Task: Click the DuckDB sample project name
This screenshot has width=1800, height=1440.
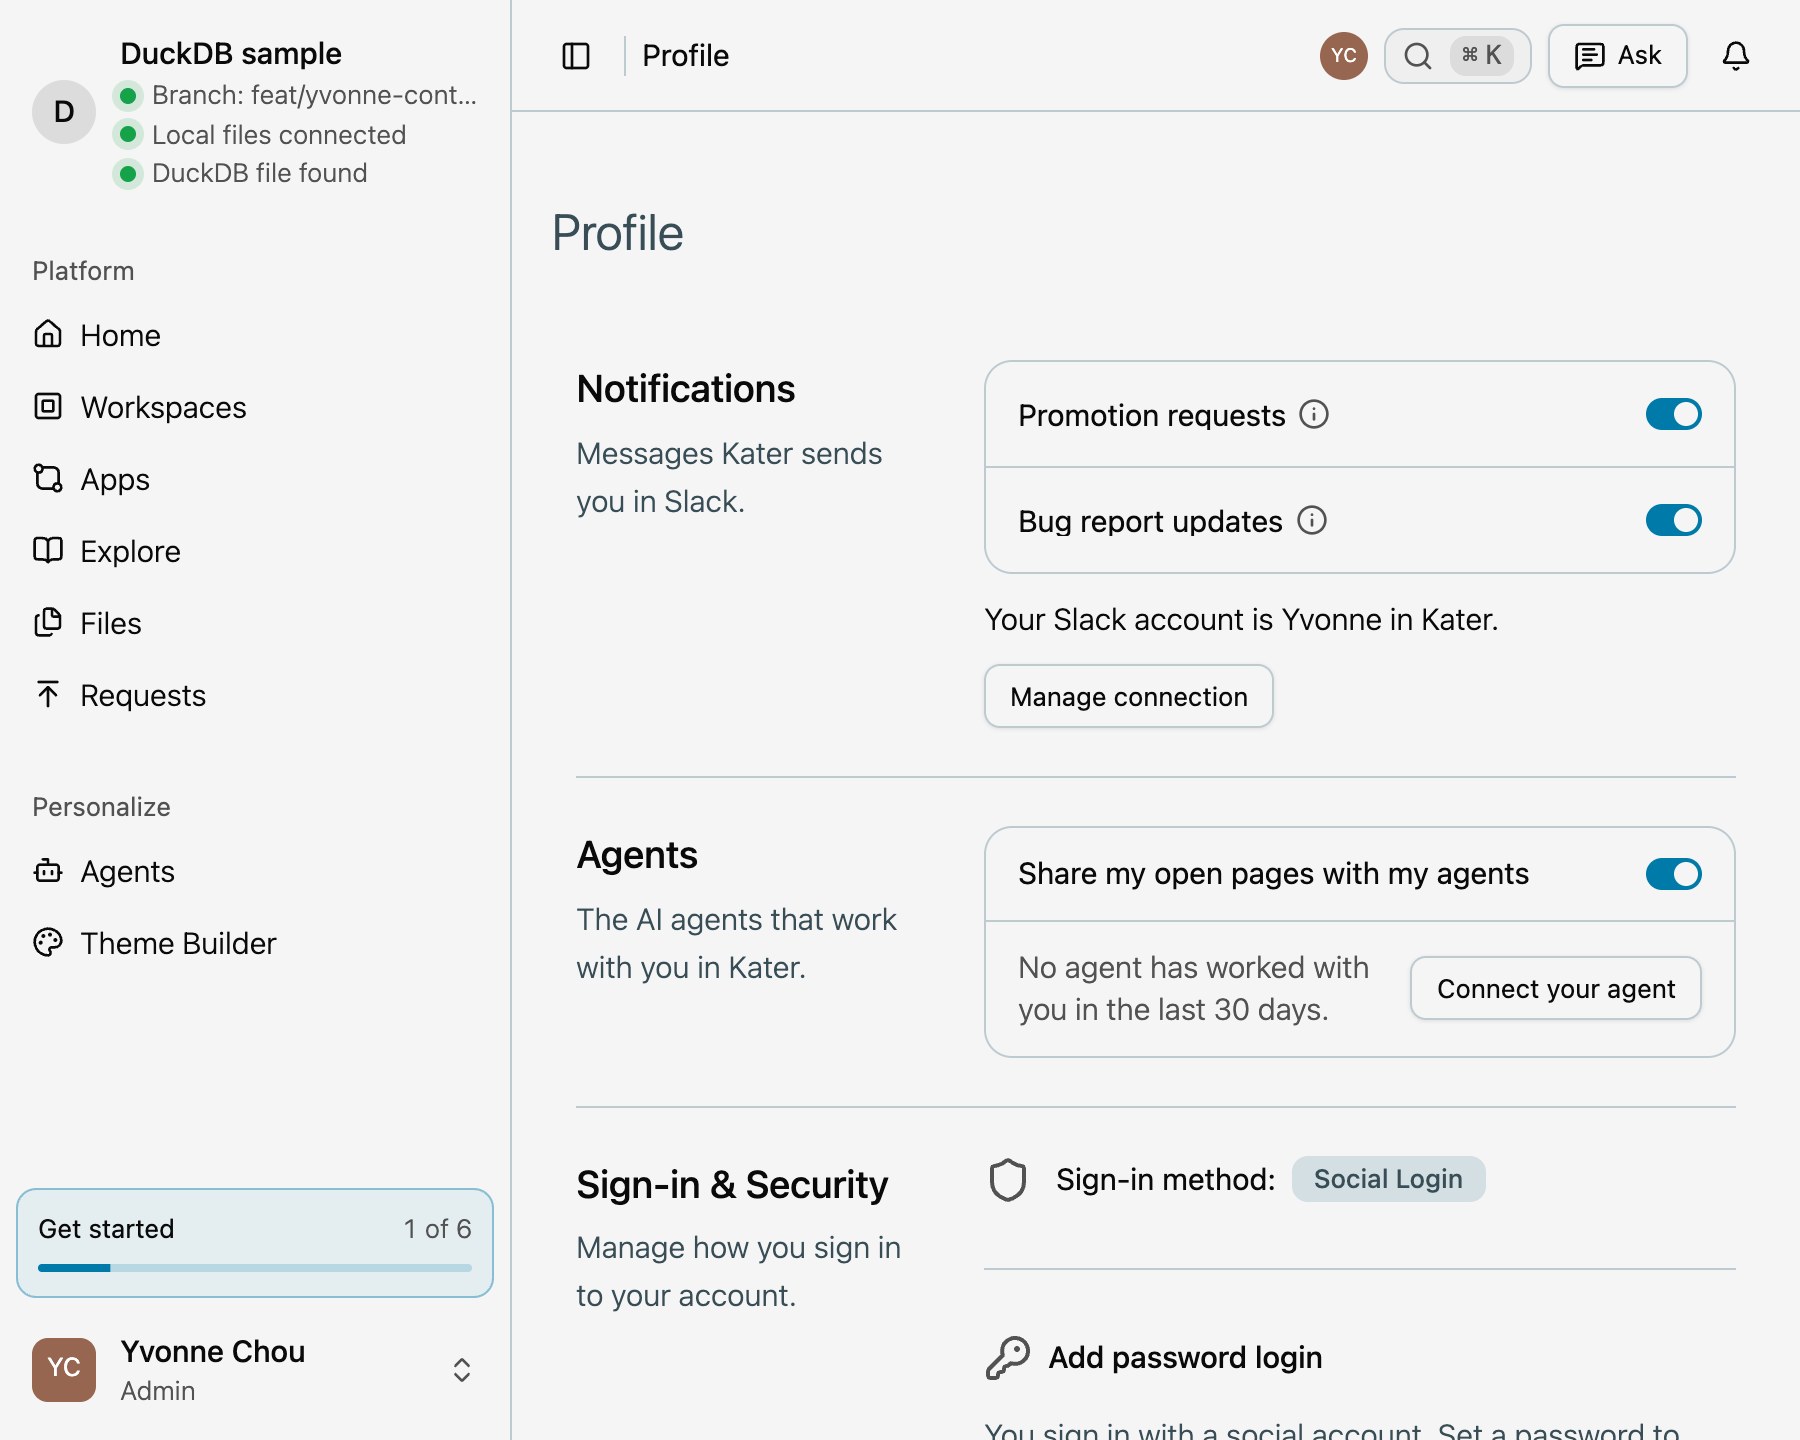Action: (231, 53)
